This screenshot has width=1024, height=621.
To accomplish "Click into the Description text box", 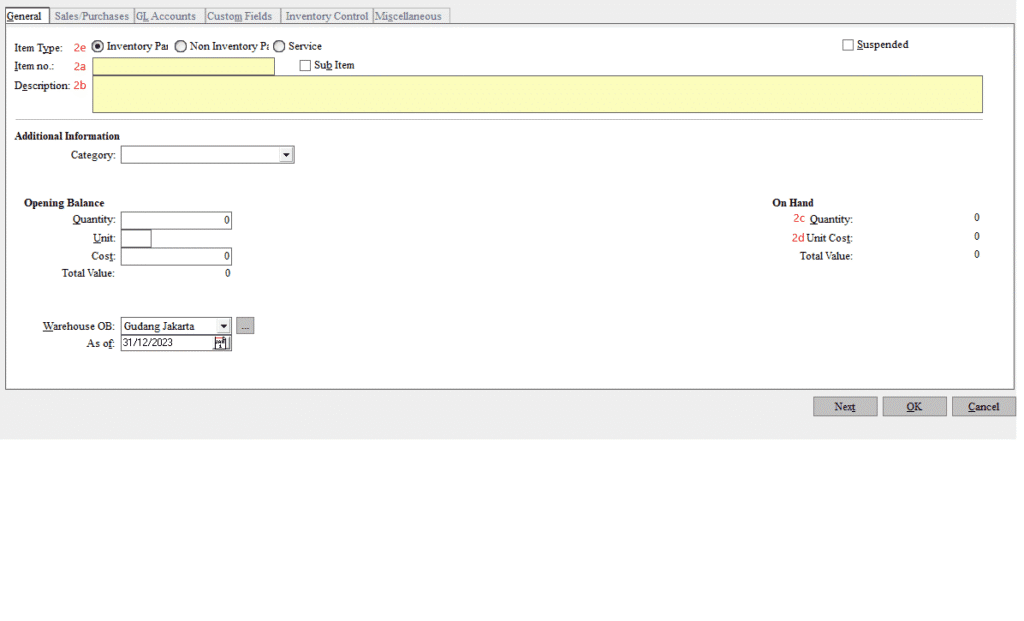I will tap(537, 94).
